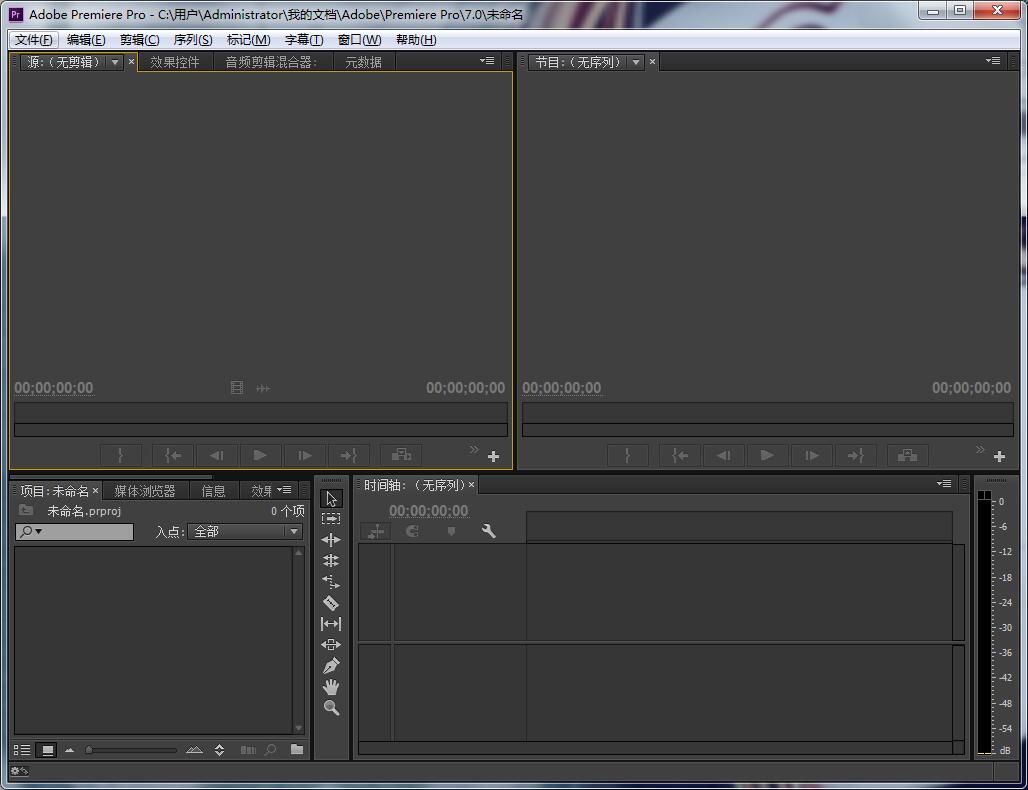Open Source panel flyout menu
The width and height of the screenshot is (1028, 790).
click(487, 60)
